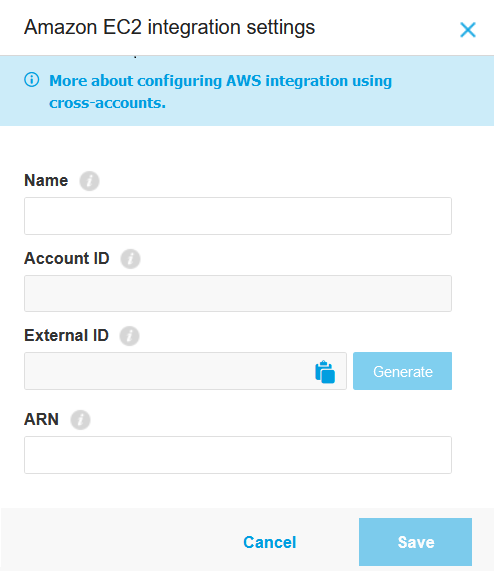Image resolution: width=494 pixels, height=571 pixels.
Task: Click into the ARN input field
Action: (238, 455)
